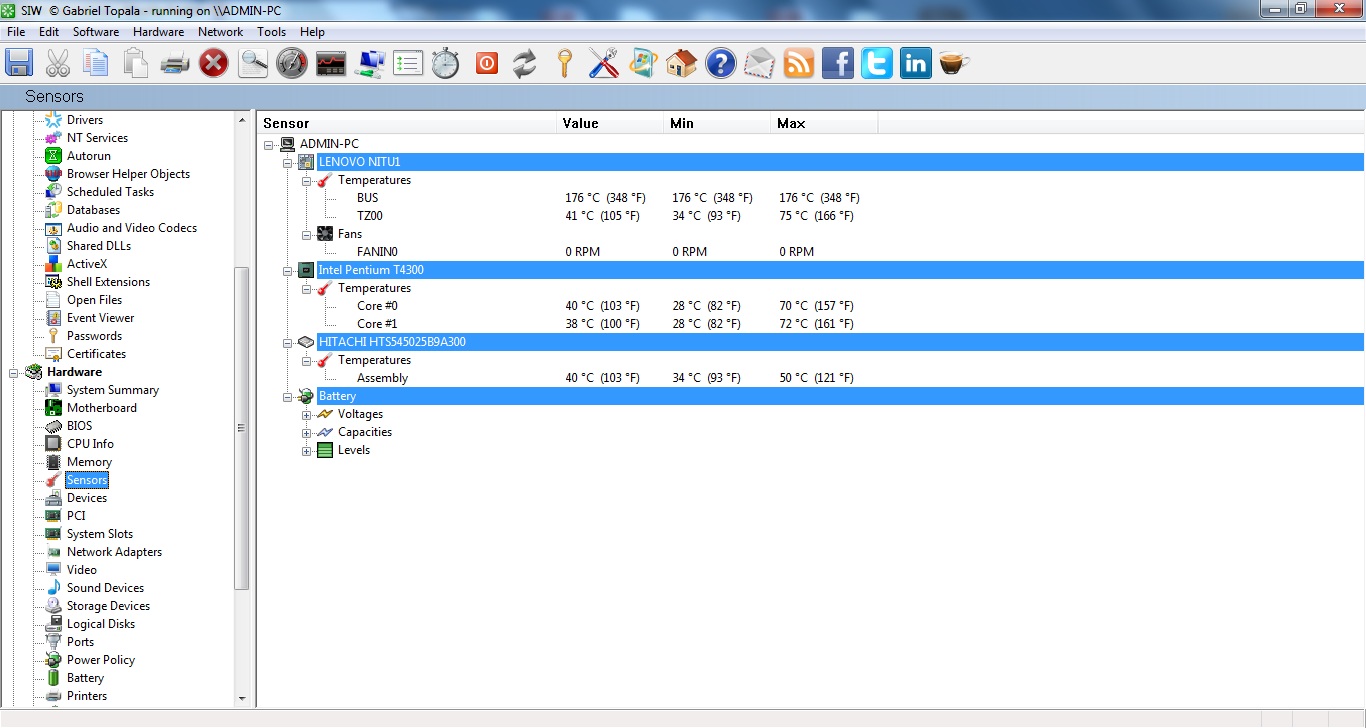The width and height of the screenshot is (1366, 728).
Task: Click the red power shutdown icon
Action: click(486, 63)
